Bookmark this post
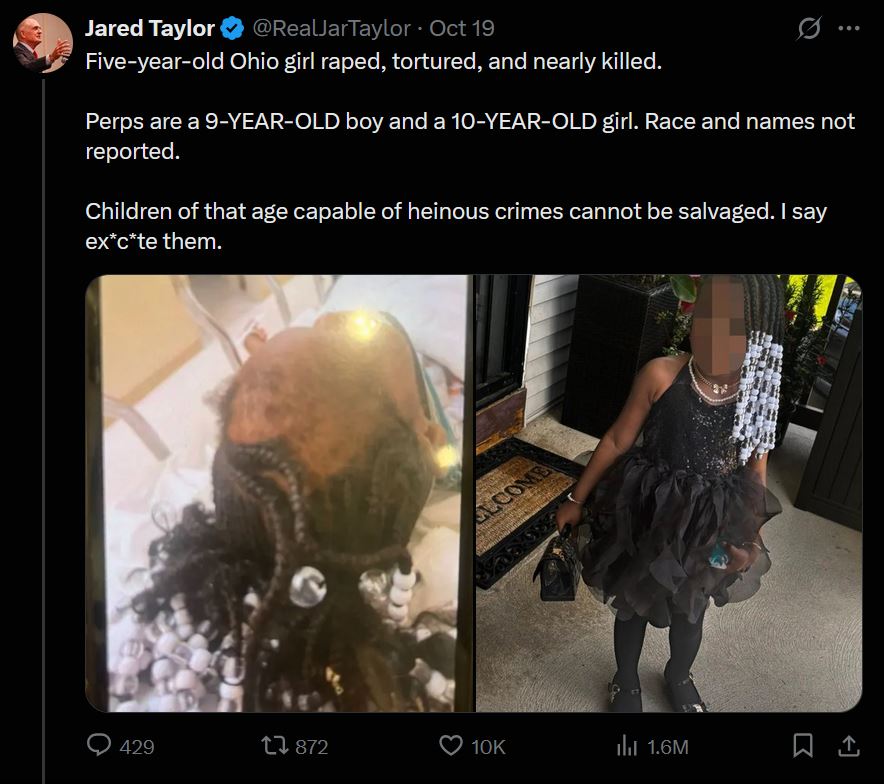The height and width of the screenshot is (784, 884). tap(803, 746)
